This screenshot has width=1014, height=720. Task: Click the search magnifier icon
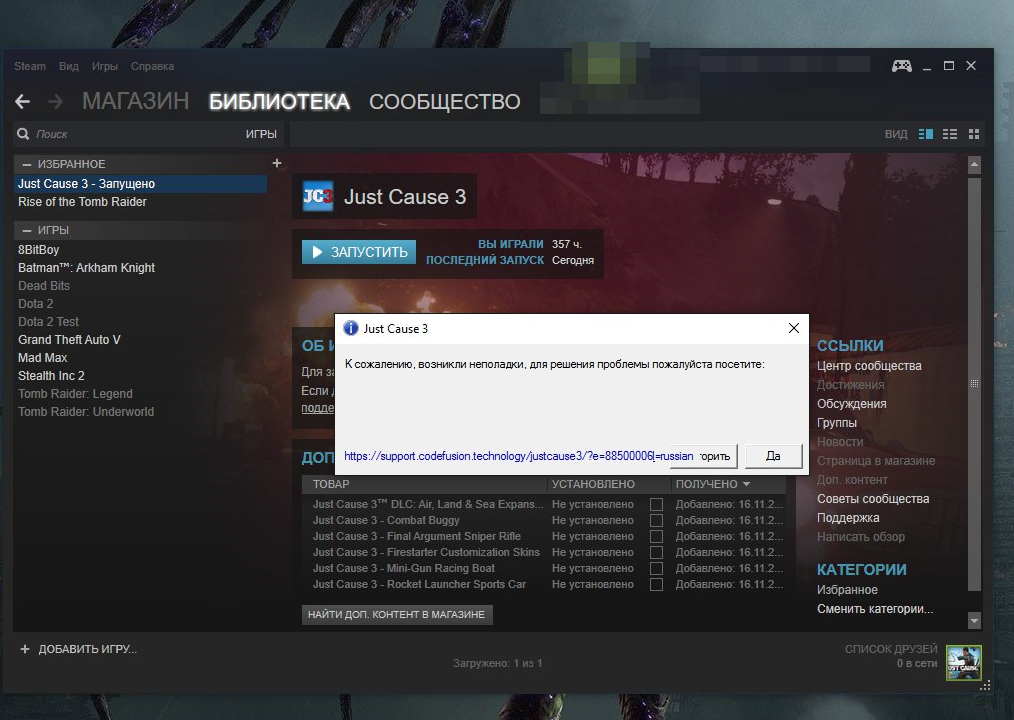pyautogui.click(x=23, y=134)
